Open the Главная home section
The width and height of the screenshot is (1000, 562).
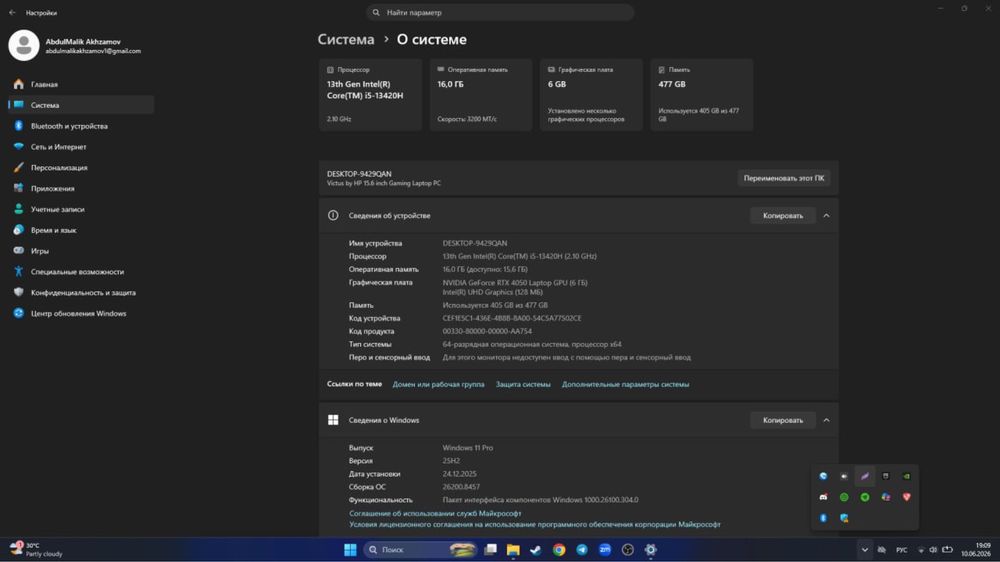pyautogui.click(x=81, y=84)
